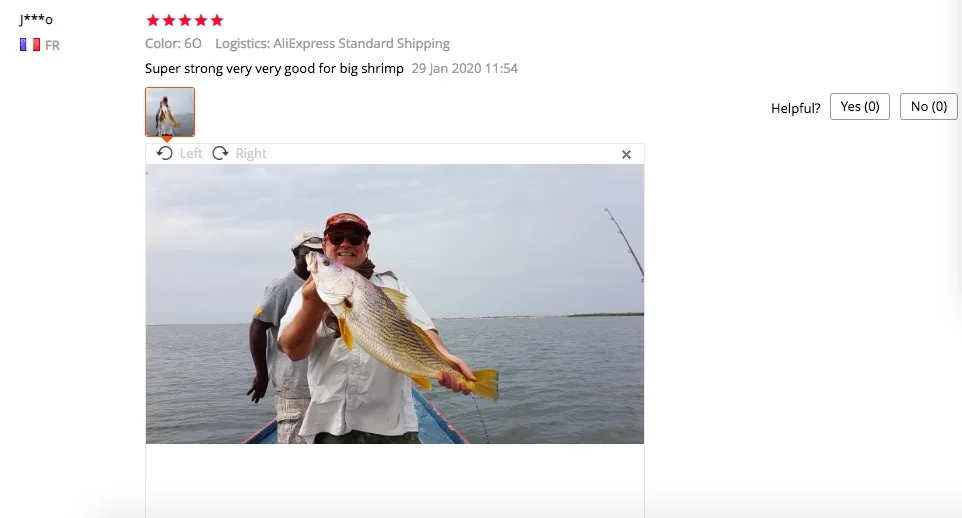Click the third red rating star
Viewport: 962px width, 518px height.
tap(185, 20)
